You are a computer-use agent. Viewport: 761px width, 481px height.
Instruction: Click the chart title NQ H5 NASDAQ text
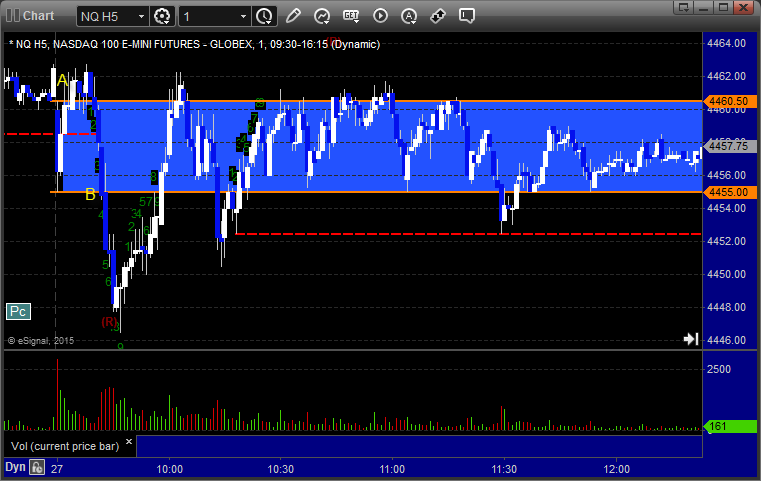(194, 44)
